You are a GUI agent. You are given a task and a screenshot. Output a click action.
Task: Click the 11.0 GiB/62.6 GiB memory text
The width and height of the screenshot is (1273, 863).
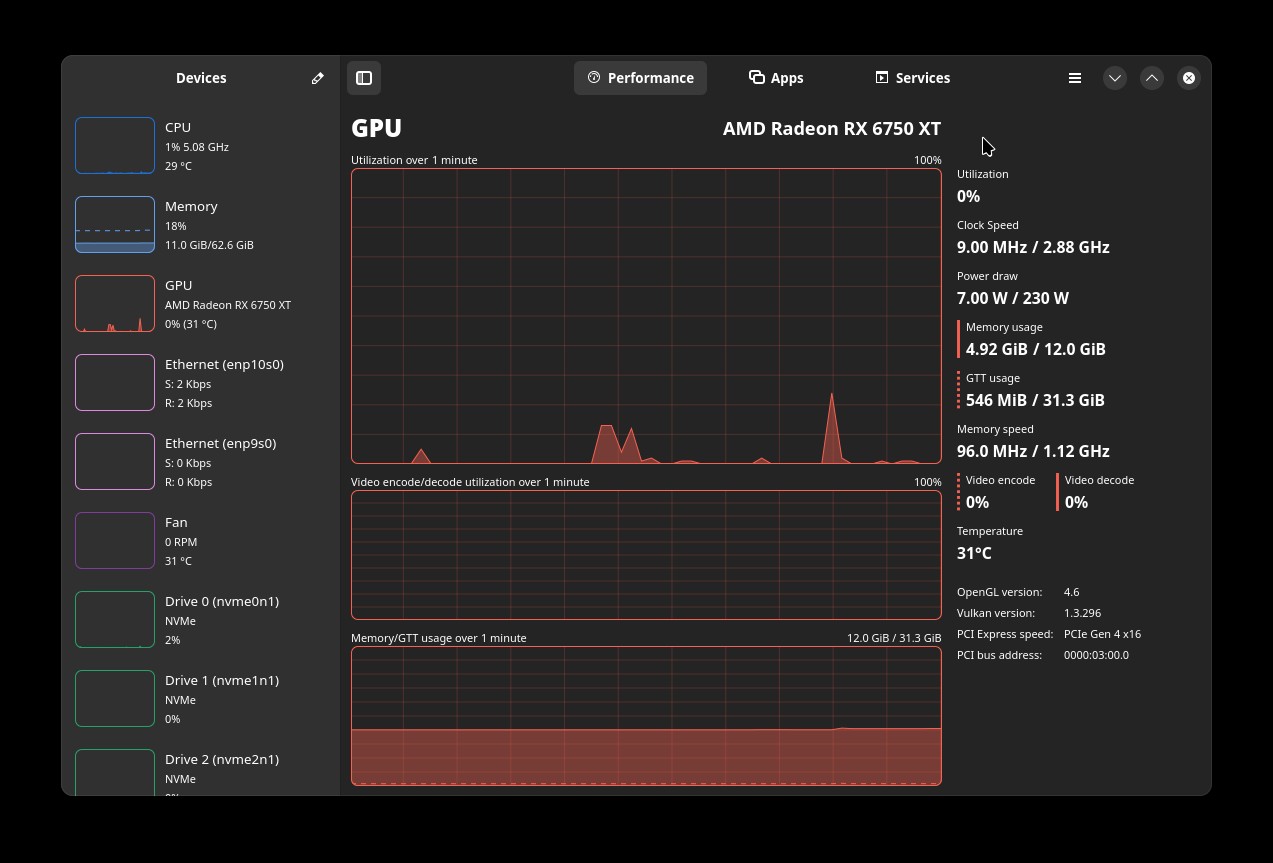(x=209, y=245)
